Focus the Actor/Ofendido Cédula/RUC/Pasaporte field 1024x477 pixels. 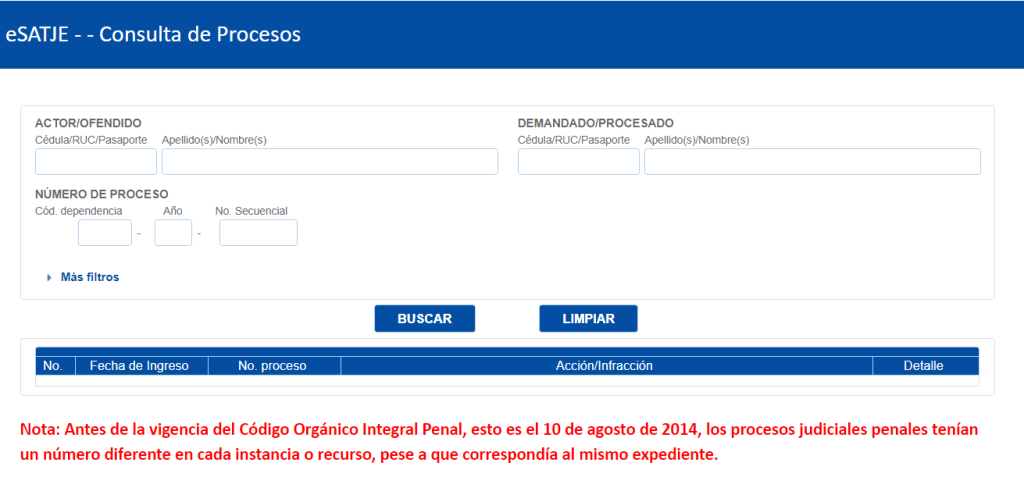pos(96,161)
